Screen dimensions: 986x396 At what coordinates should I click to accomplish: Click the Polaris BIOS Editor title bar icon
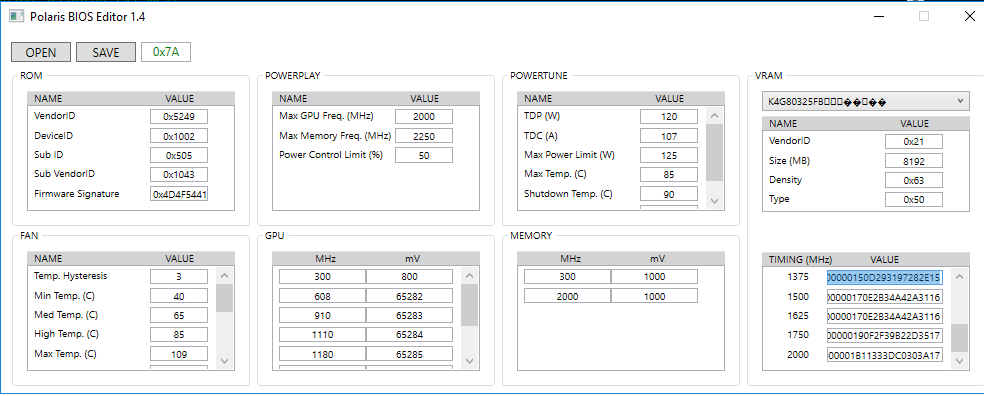pos(16,16)
